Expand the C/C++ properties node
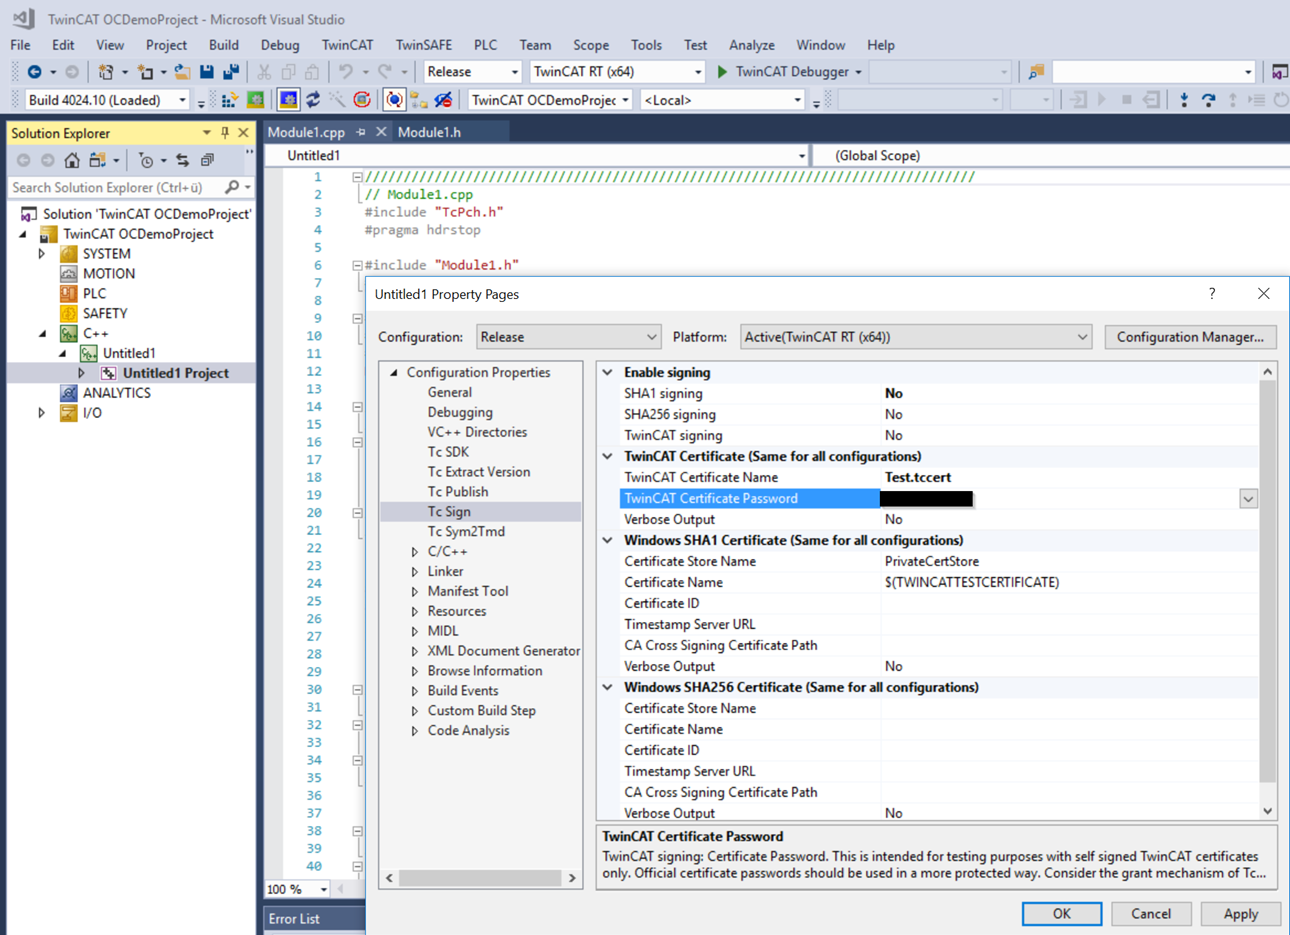This screenshot has height=935, width=1290. (415, 552)
